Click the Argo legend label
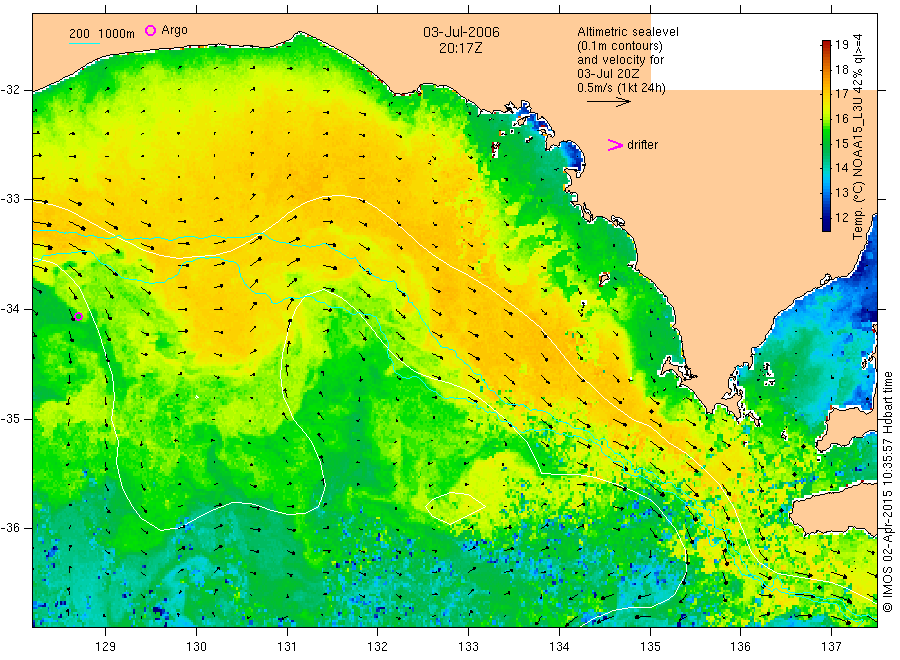Screen dimensions: 900x660 point(174,30)
